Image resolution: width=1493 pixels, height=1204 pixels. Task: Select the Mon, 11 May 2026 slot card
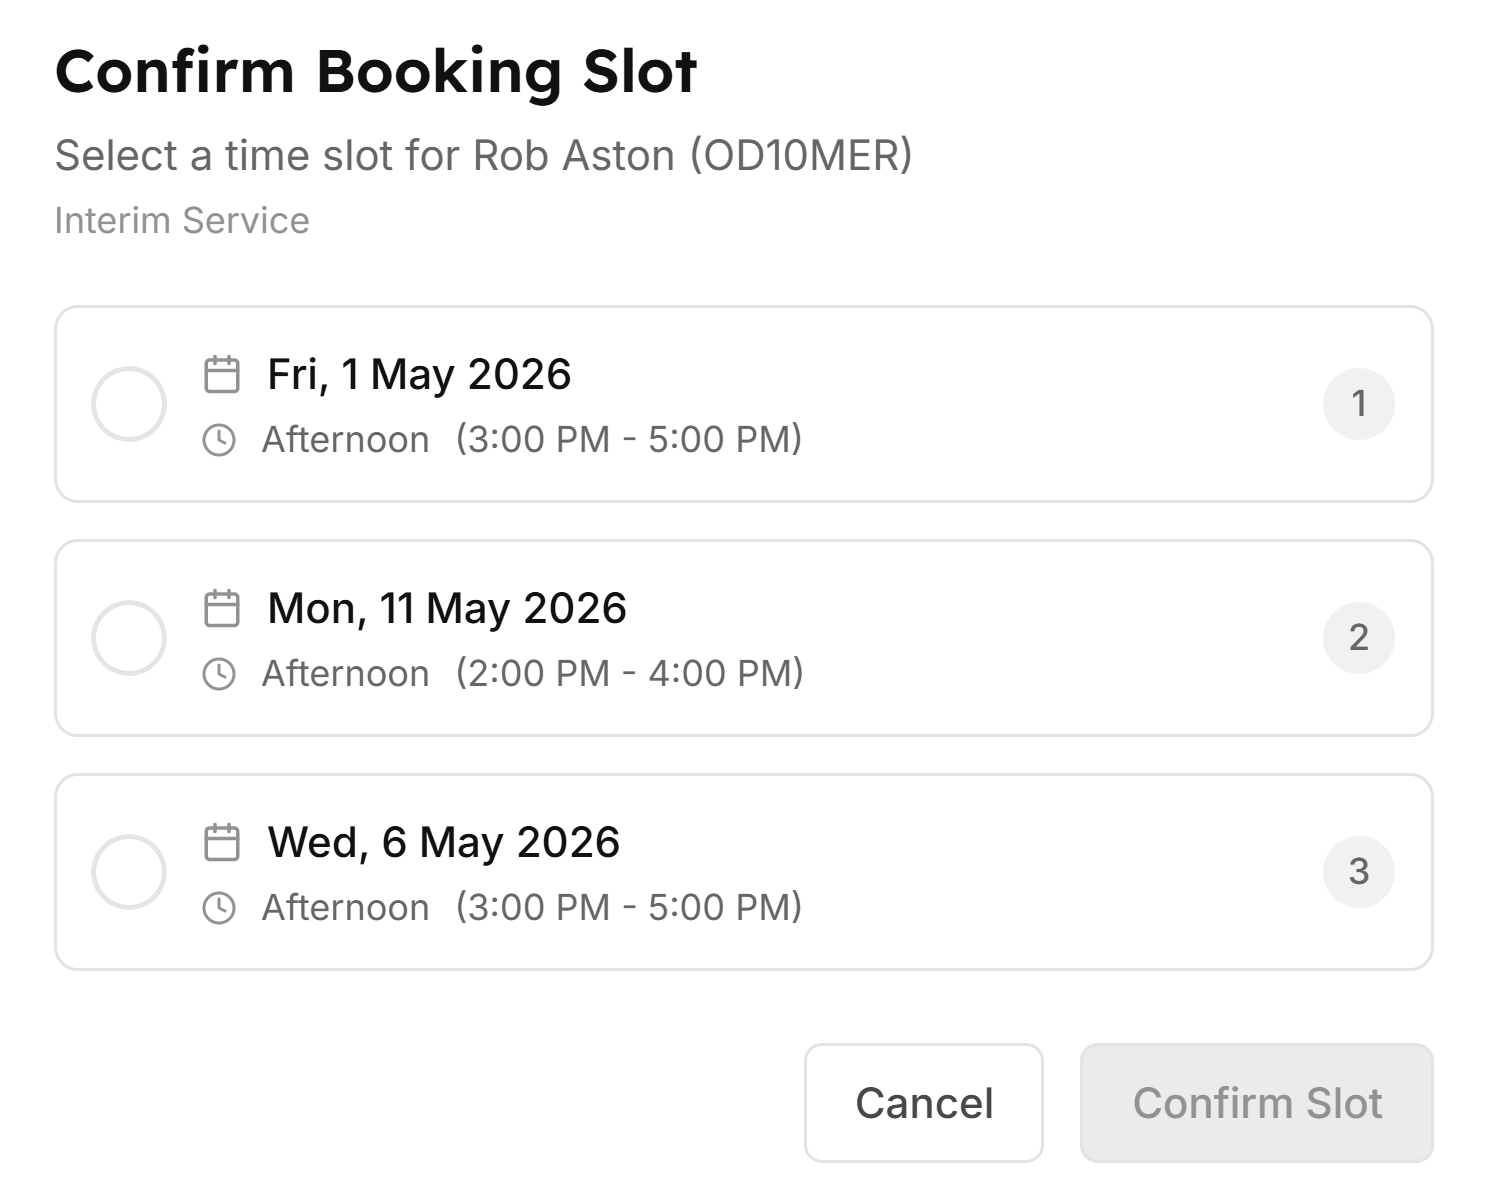click(744, 637)
